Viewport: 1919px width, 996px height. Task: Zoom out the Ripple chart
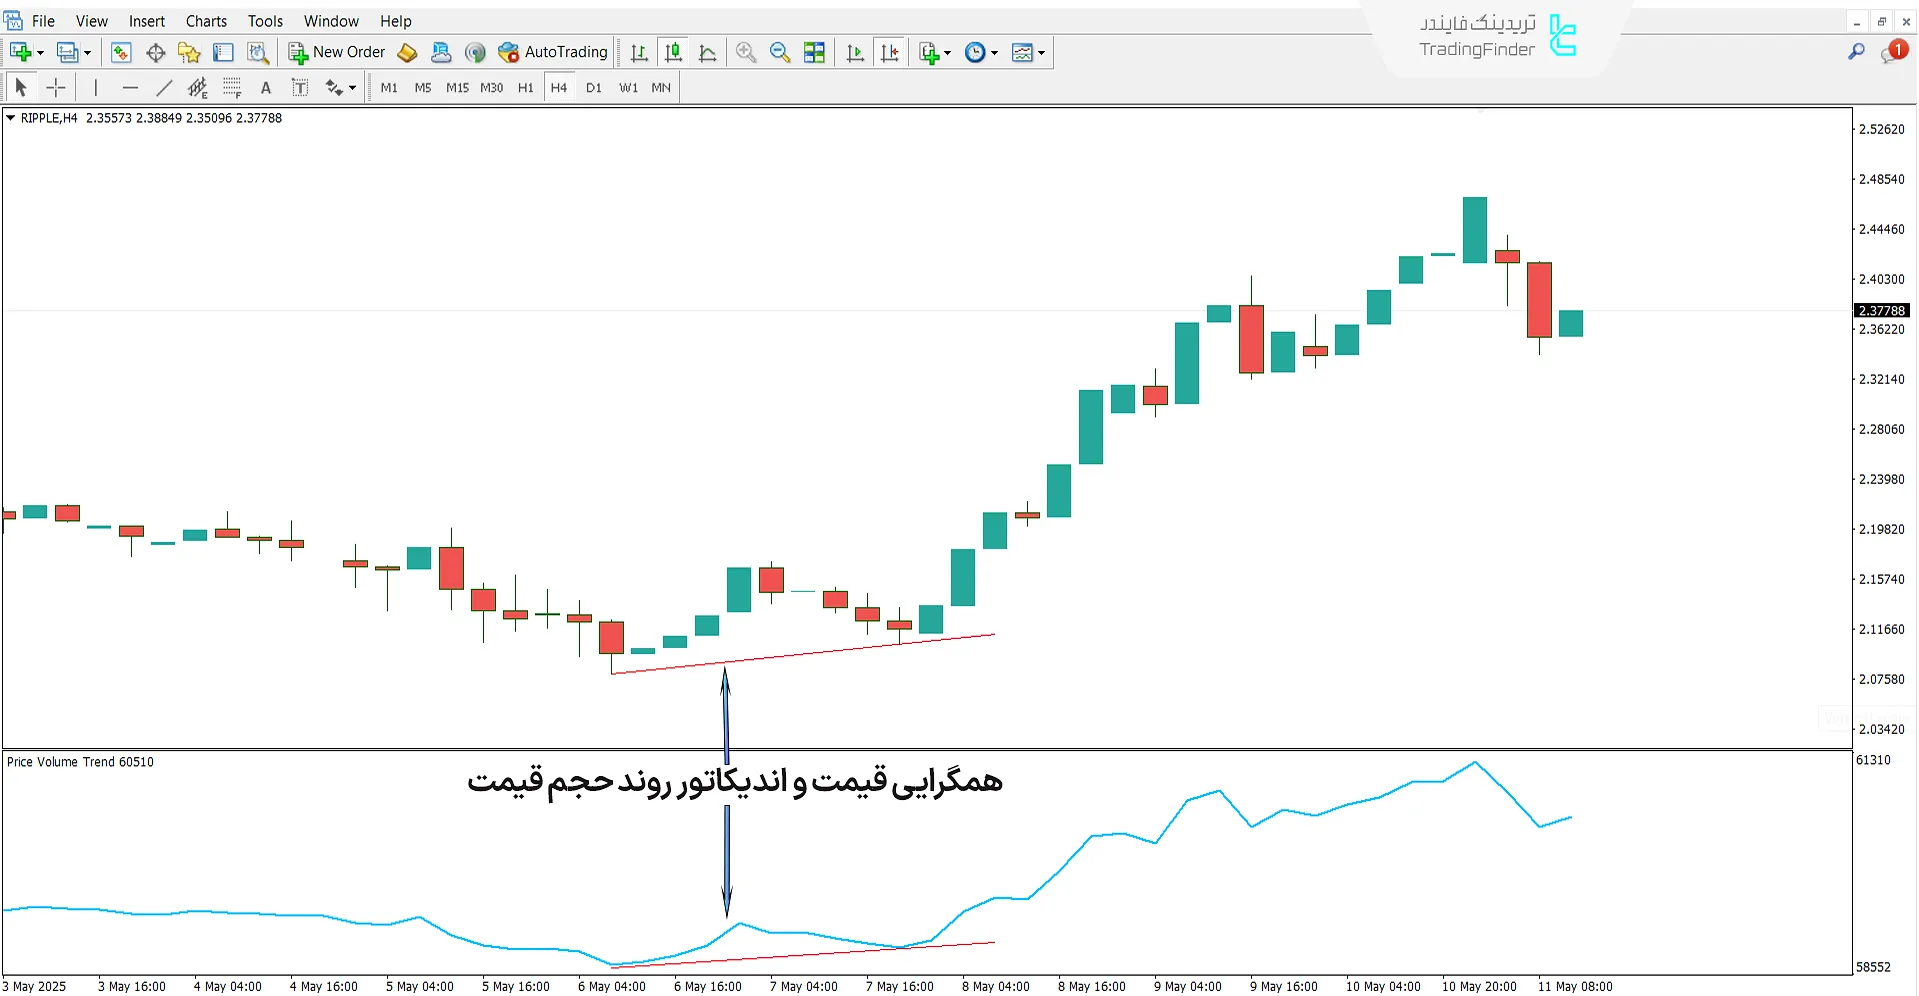coord(779,52)
